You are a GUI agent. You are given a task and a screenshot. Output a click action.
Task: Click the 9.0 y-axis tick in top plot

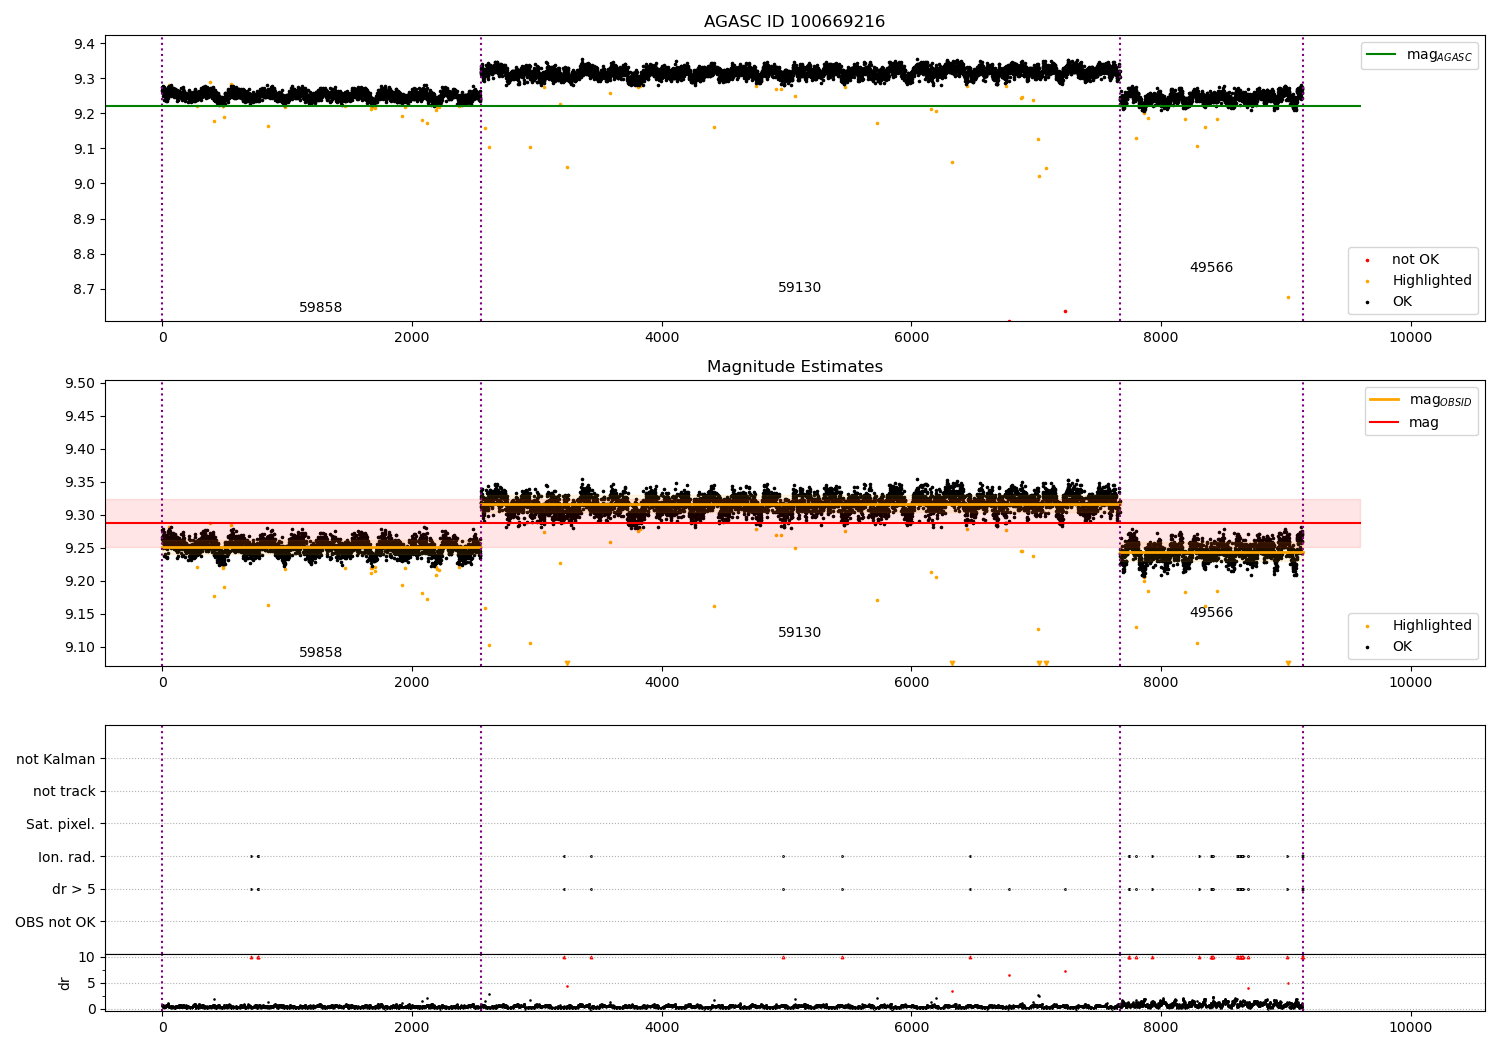(x=84, y=184)
